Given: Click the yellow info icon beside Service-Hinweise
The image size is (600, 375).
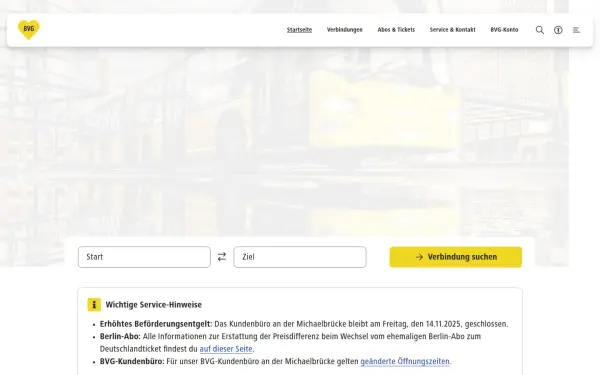Looking at the screenshot, I should pos(94,305).
